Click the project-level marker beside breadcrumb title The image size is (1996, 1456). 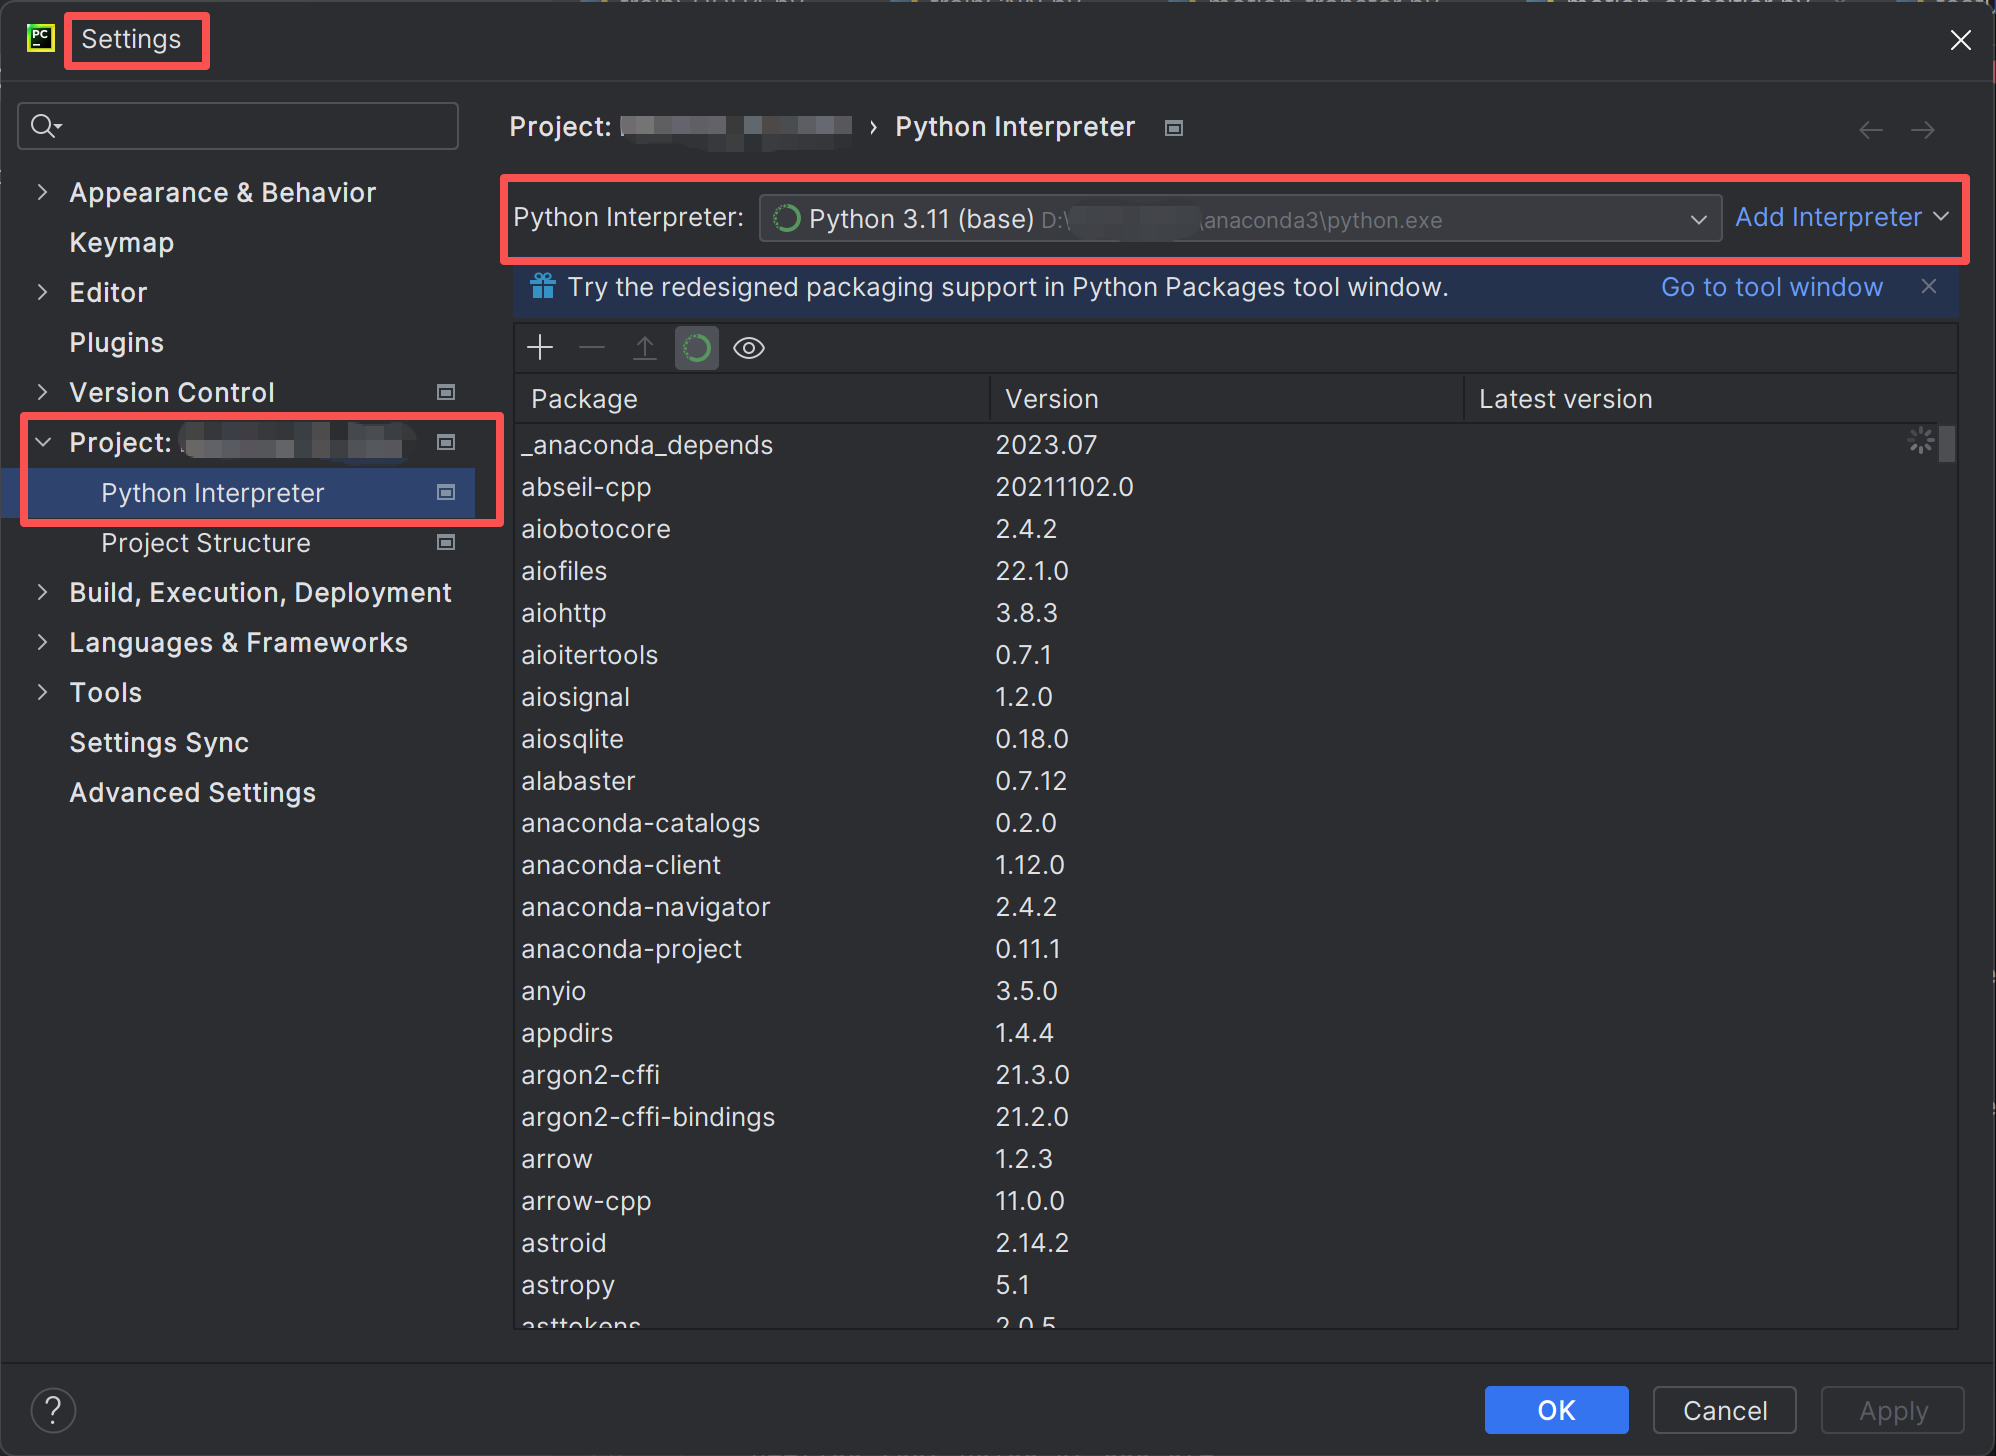pyautogui.click(x=1175, y=128)
